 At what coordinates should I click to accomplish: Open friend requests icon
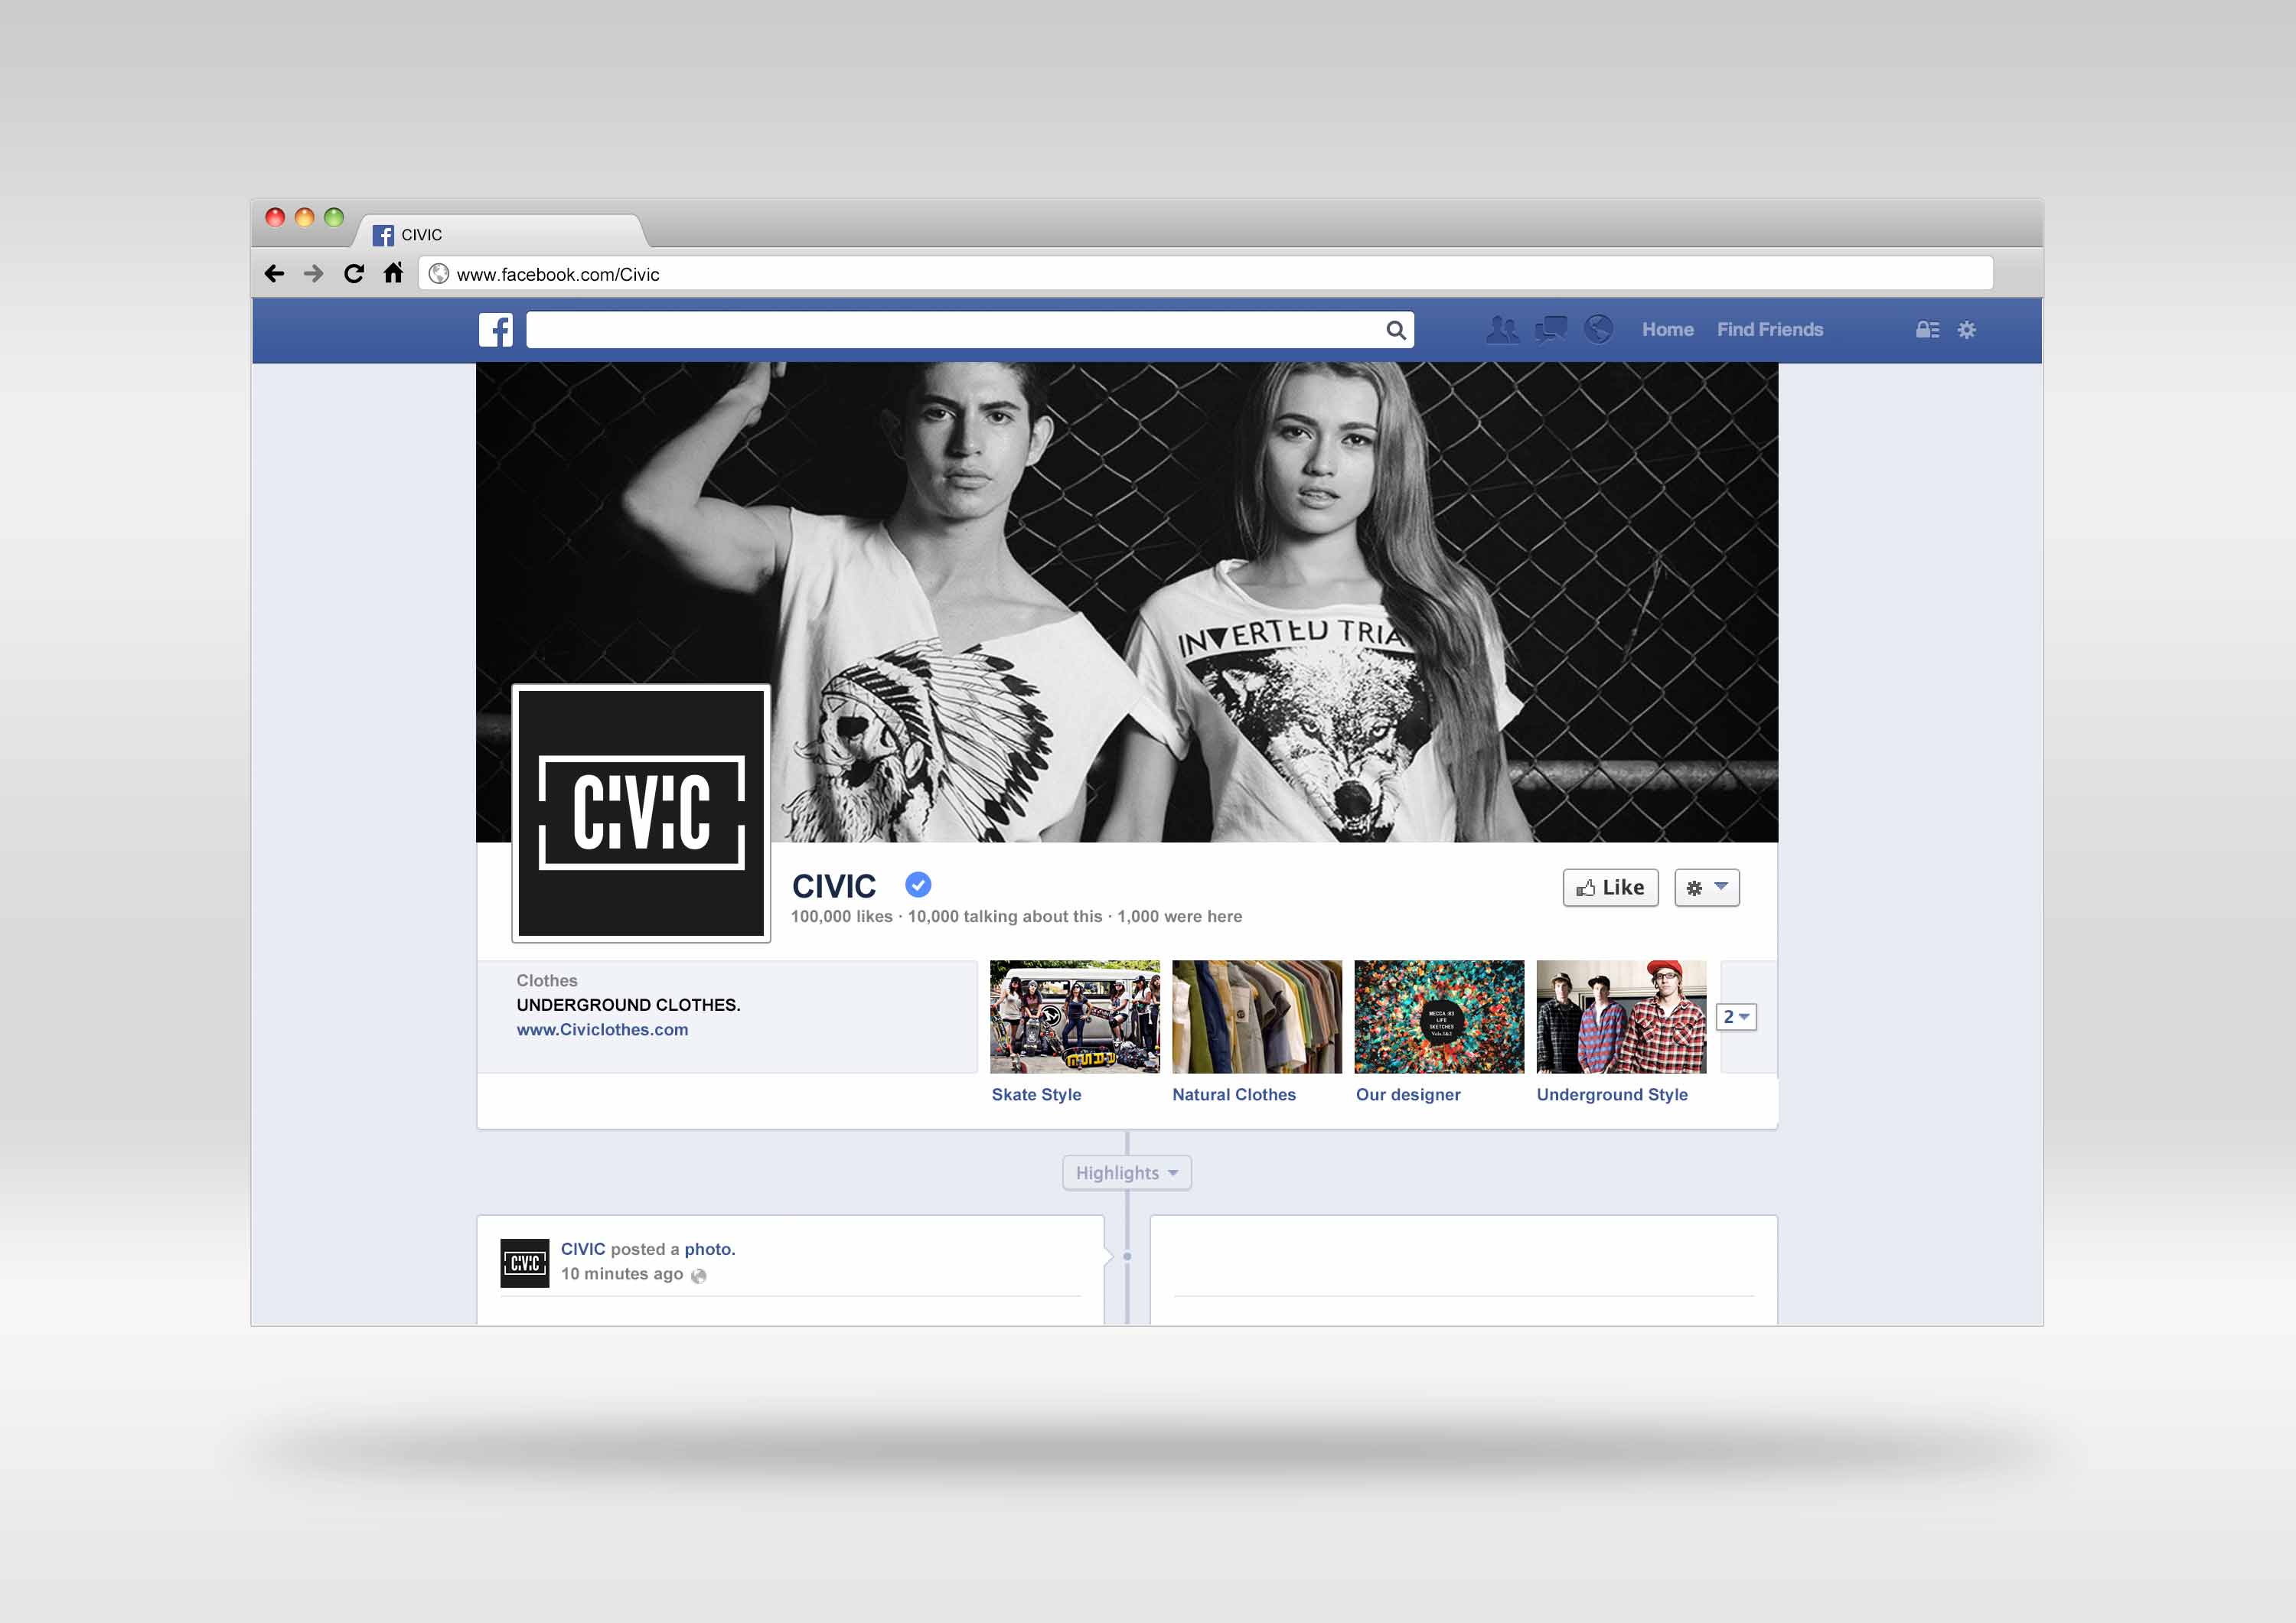pos(1502,329)
